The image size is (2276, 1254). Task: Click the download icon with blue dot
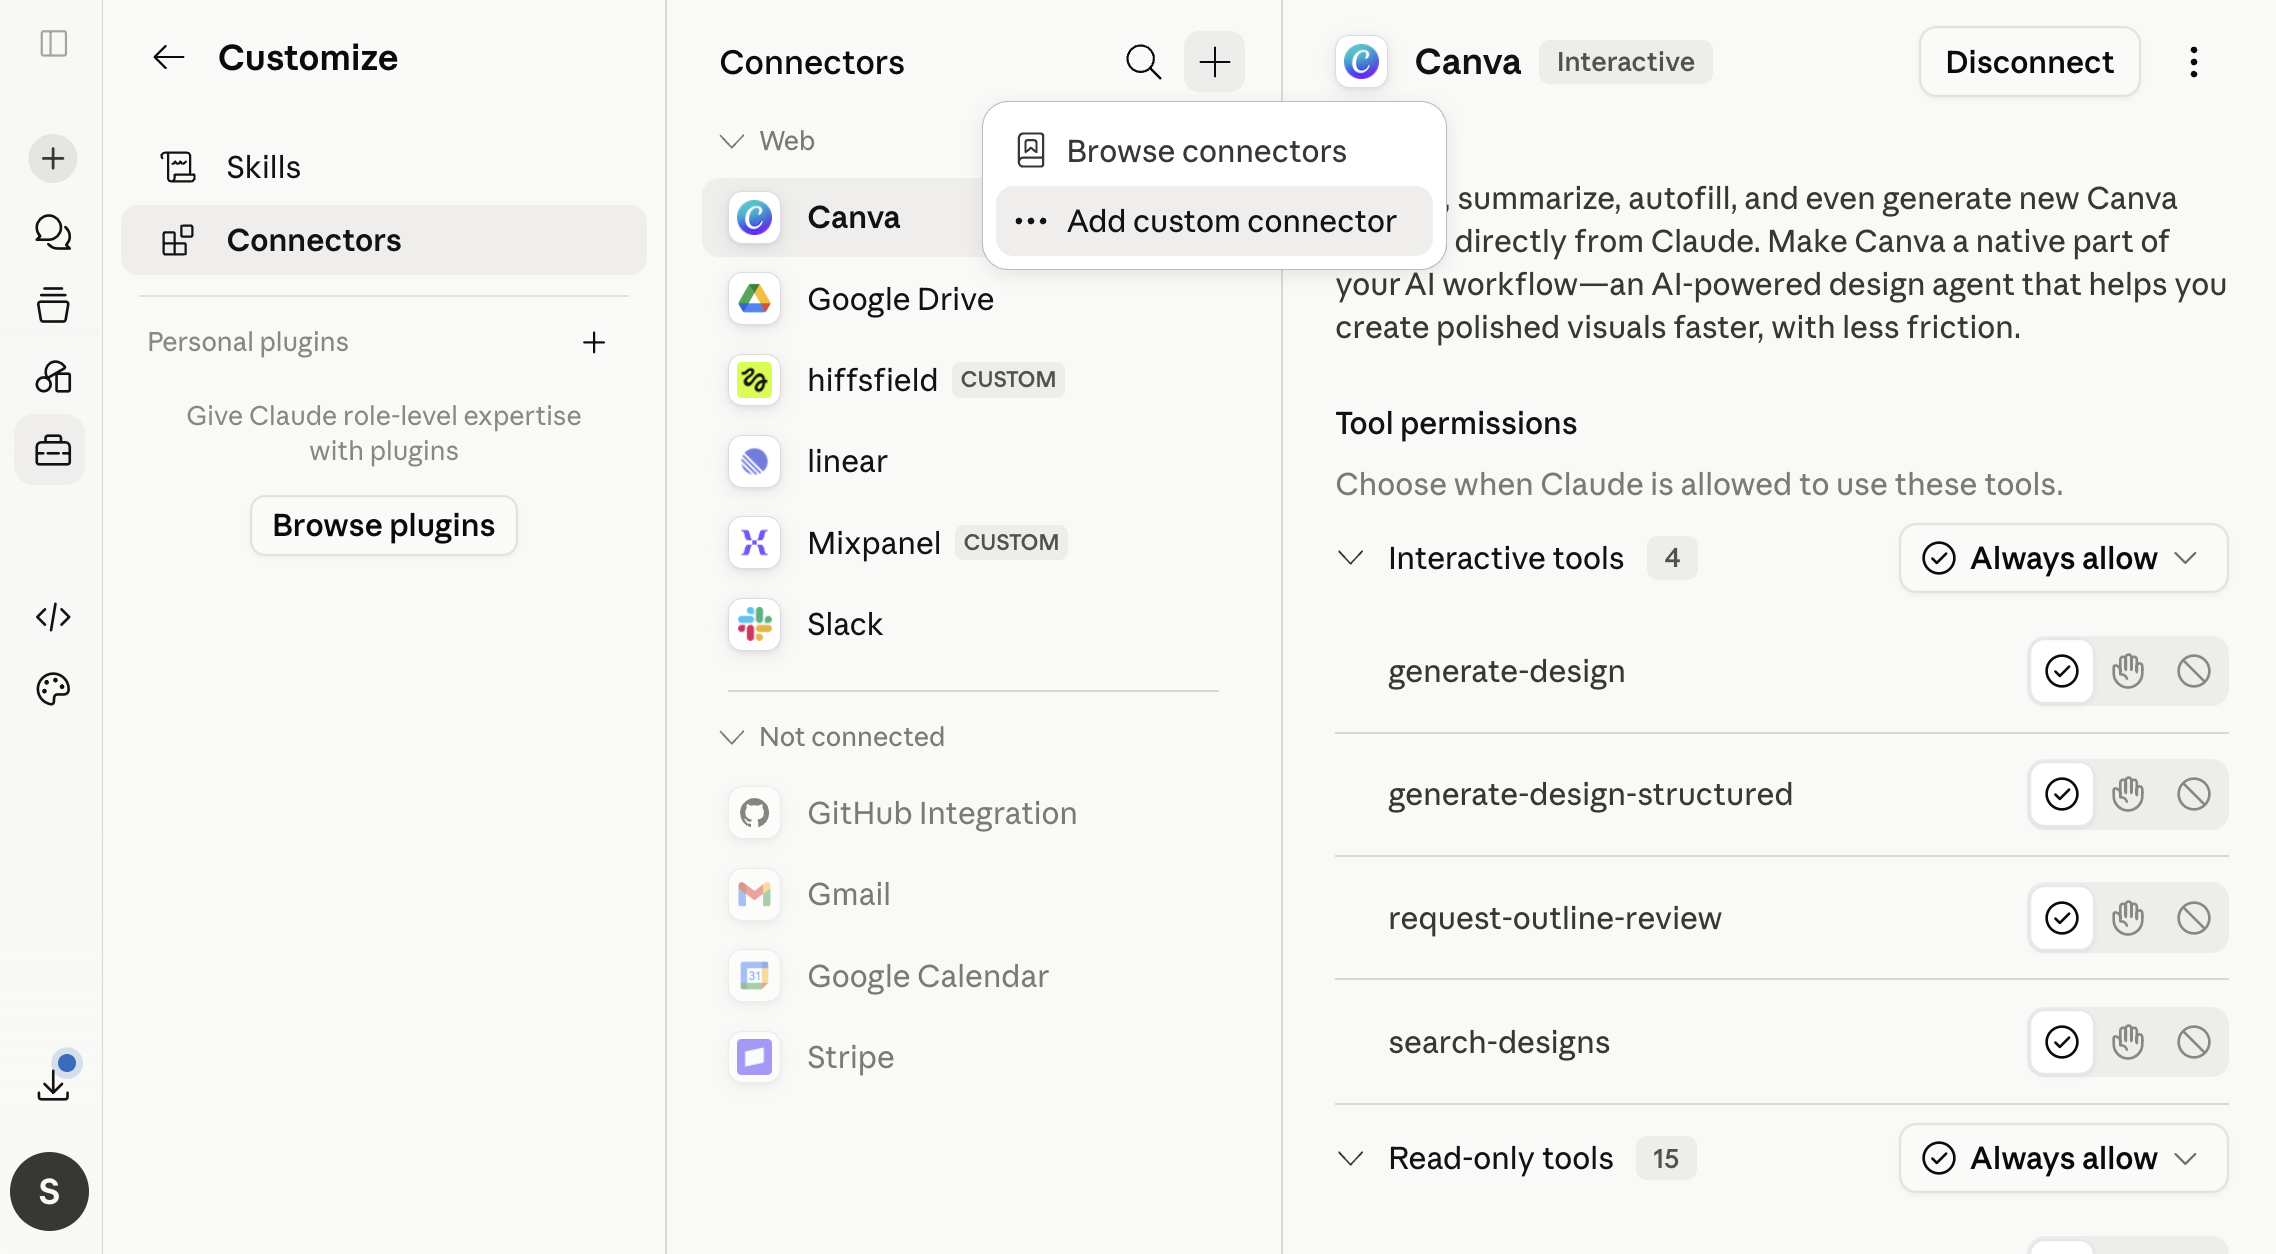[53, 1083]
